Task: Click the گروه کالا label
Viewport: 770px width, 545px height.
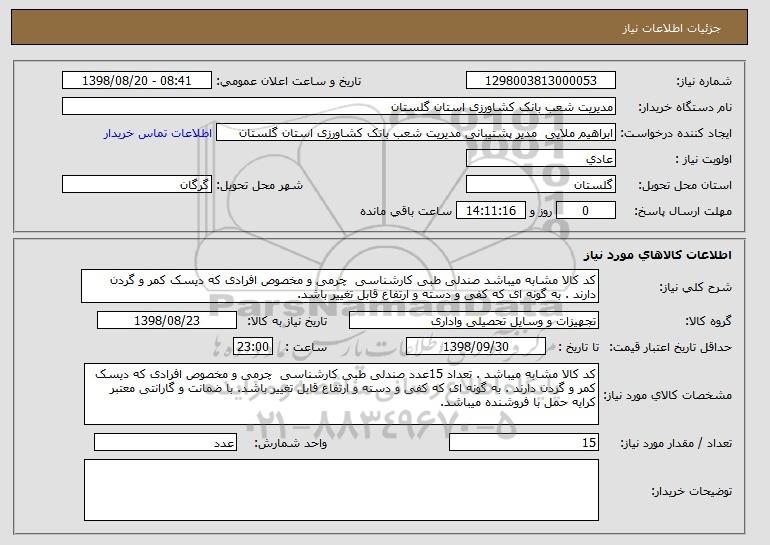Action: (x=709, y=322)
